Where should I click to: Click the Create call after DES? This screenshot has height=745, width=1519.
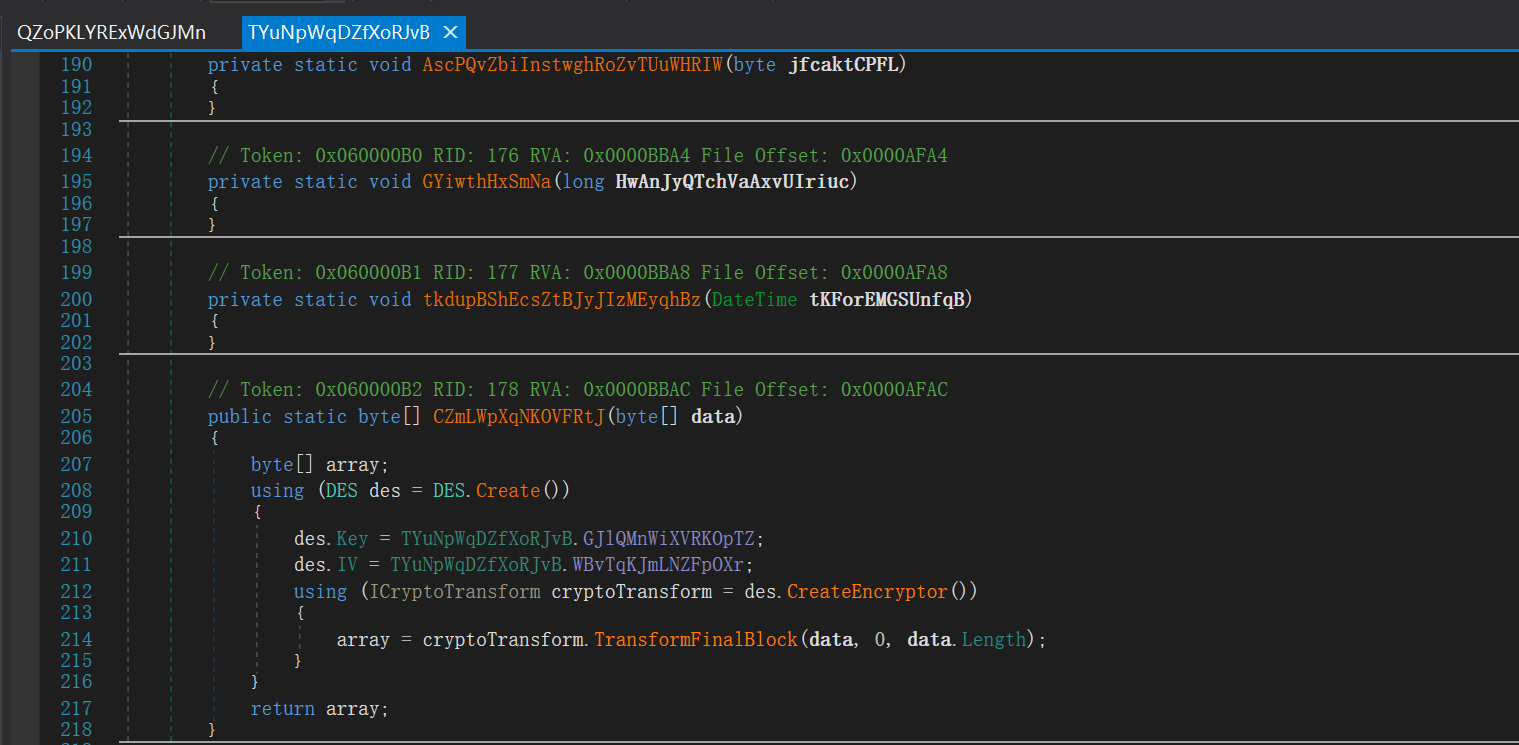(507, 491)
